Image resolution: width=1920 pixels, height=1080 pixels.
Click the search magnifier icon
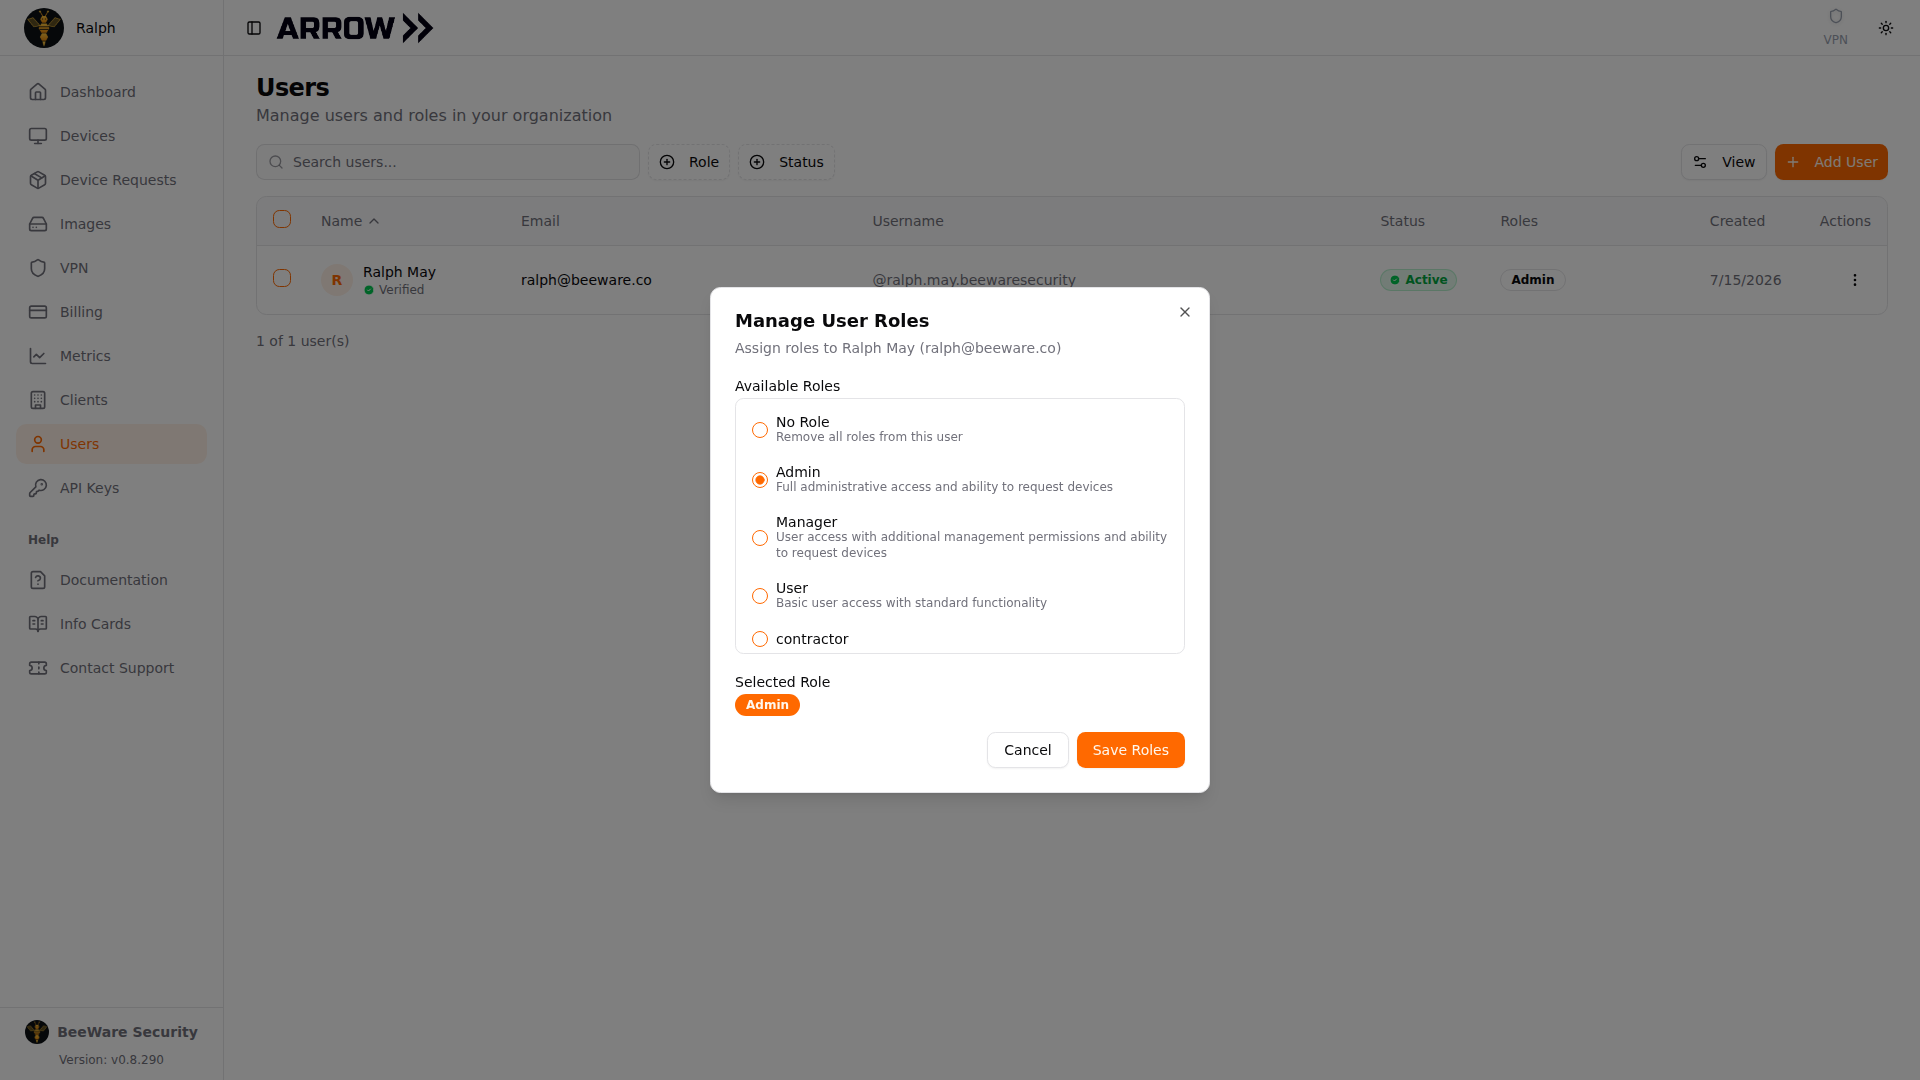(276, 162)
